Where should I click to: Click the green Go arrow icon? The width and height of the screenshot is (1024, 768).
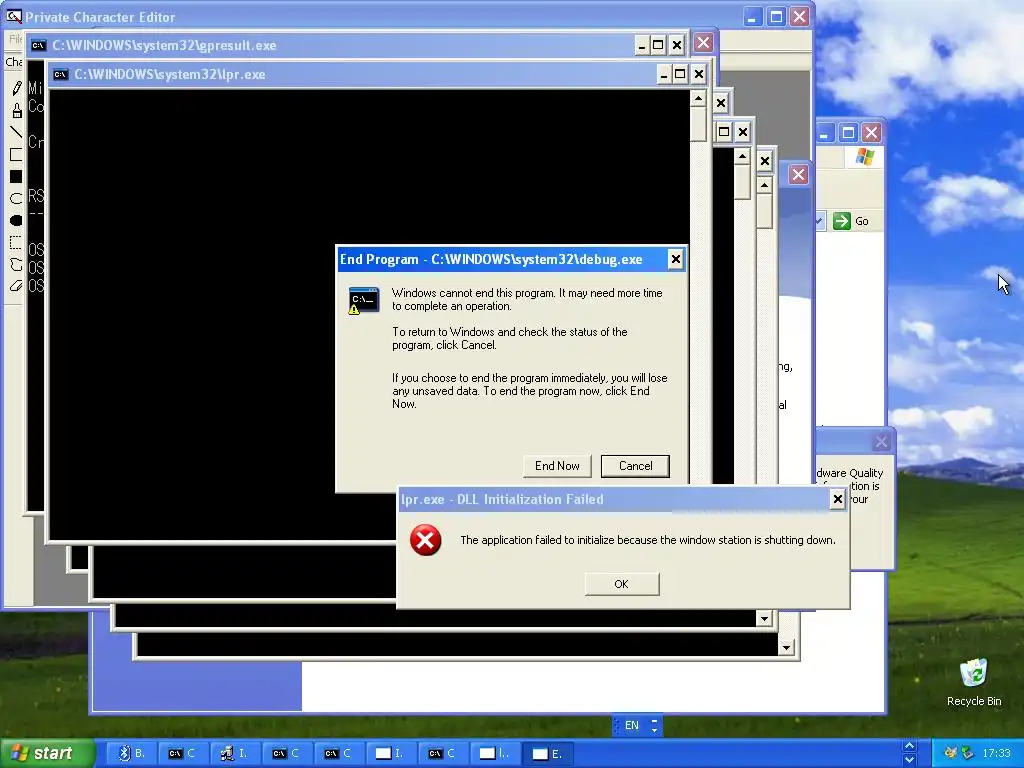pyautogui.click(x=842, y=221)
